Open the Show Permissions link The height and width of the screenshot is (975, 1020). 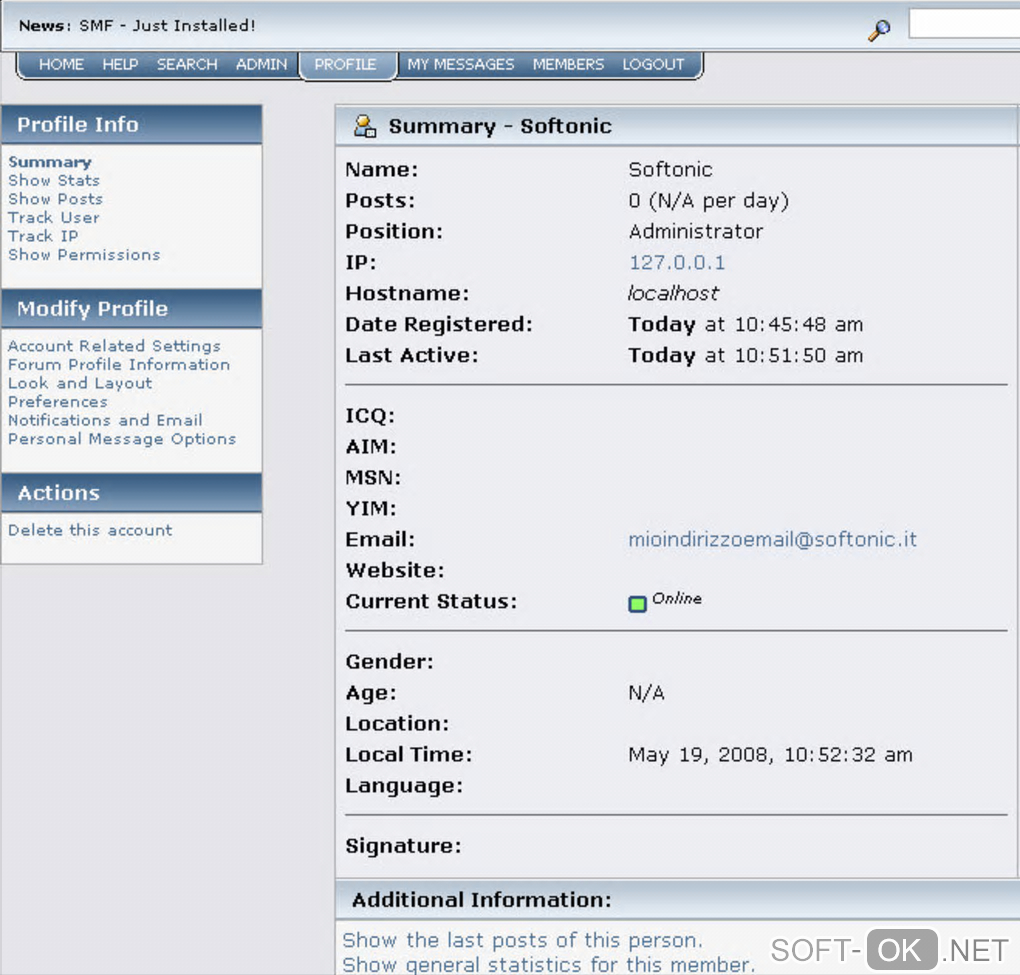(85, 255)
